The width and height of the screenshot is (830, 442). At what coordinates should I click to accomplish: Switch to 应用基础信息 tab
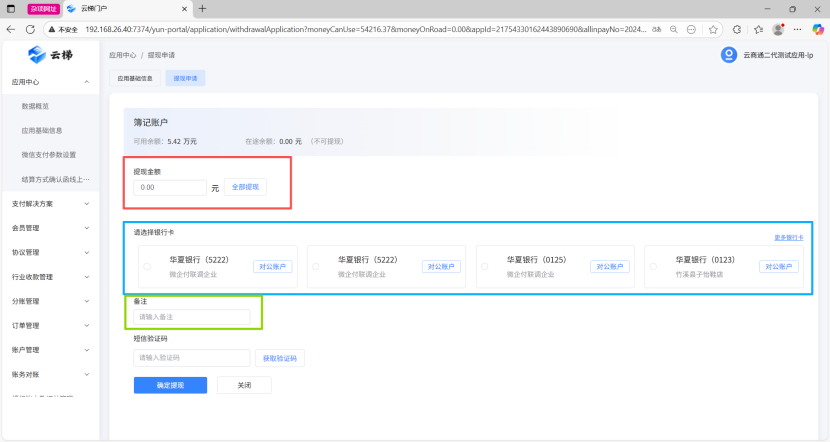point(135,77)
